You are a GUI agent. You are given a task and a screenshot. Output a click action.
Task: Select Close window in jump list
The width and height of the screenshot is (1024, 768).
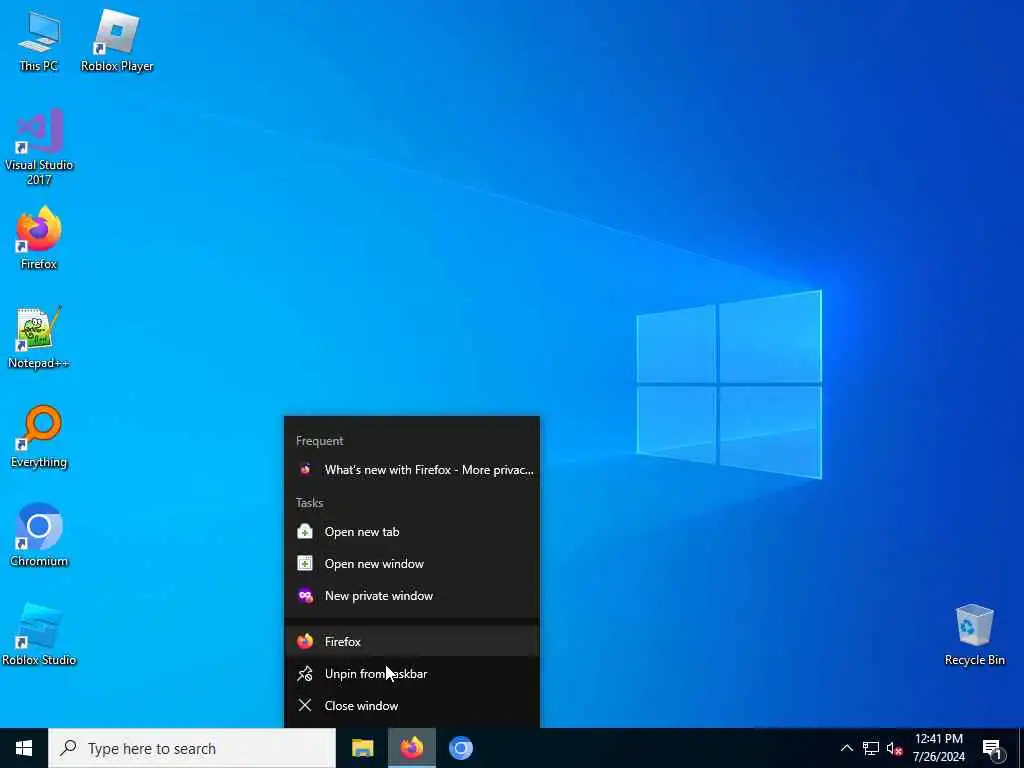pos(412,705)
